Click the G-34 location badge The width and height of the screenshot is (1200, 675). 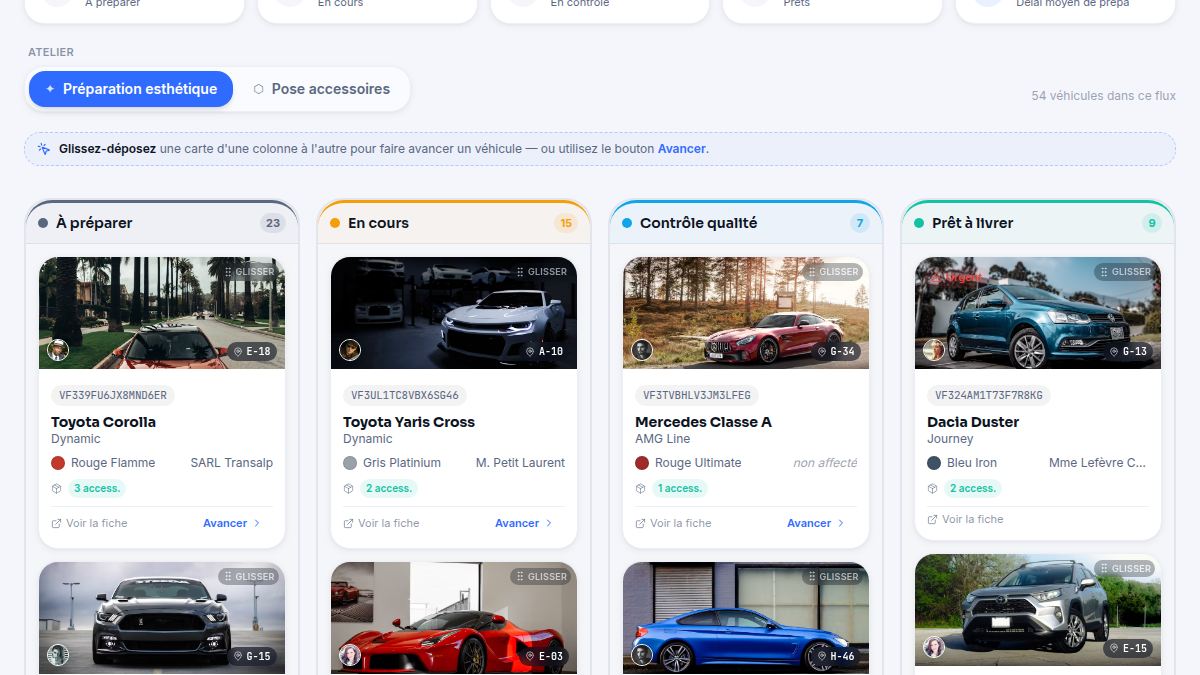point(836,352)
